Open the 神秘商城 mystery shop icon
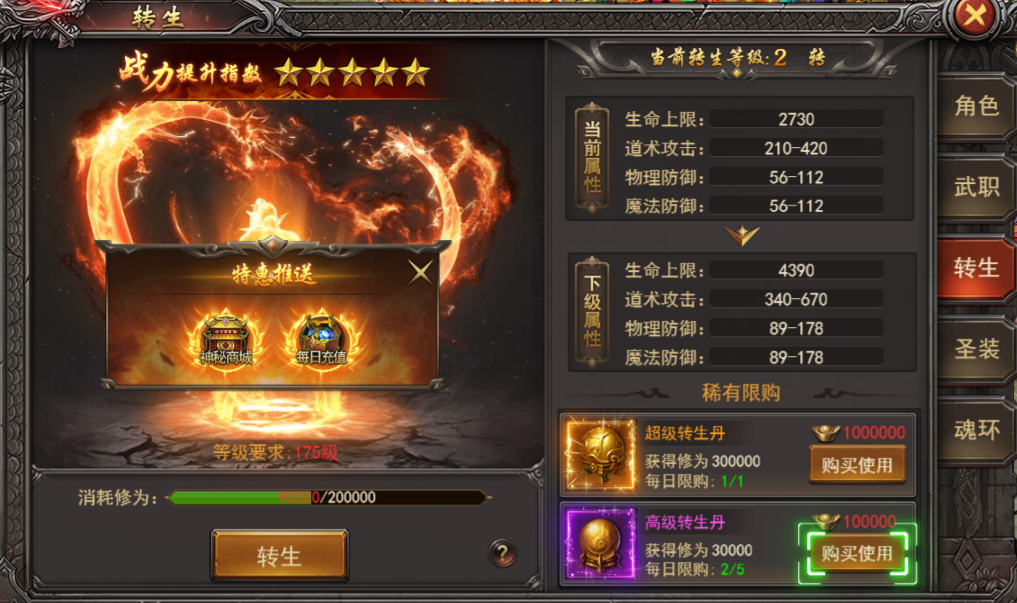Image resolution: width=1017 pixels, height=603 pixels. click(x=226, y=340)
